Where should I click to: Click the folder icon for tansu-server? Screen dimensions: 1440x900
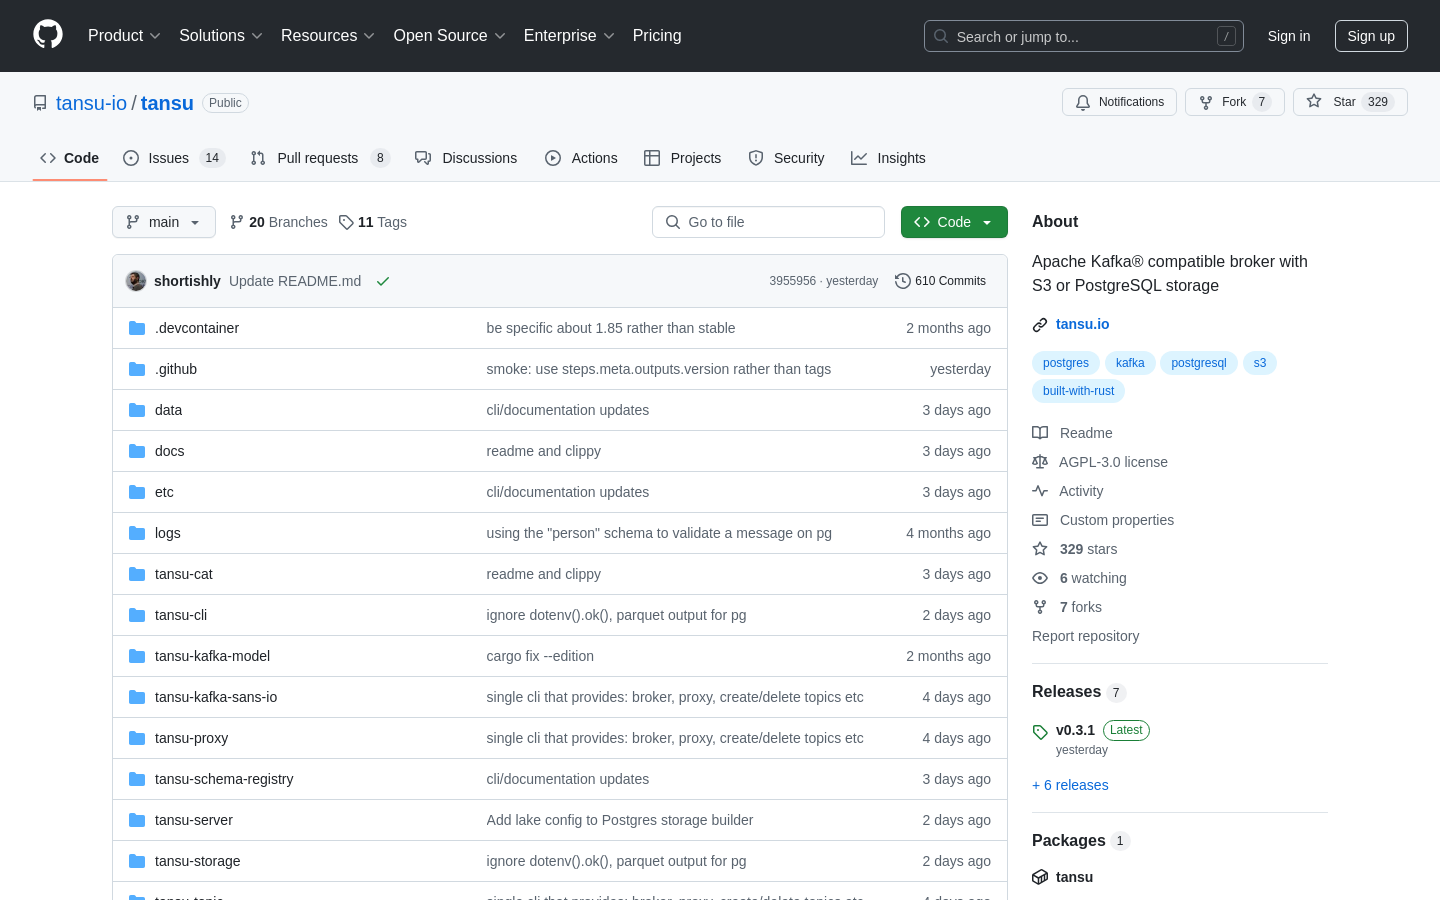[x=137, y=820]
